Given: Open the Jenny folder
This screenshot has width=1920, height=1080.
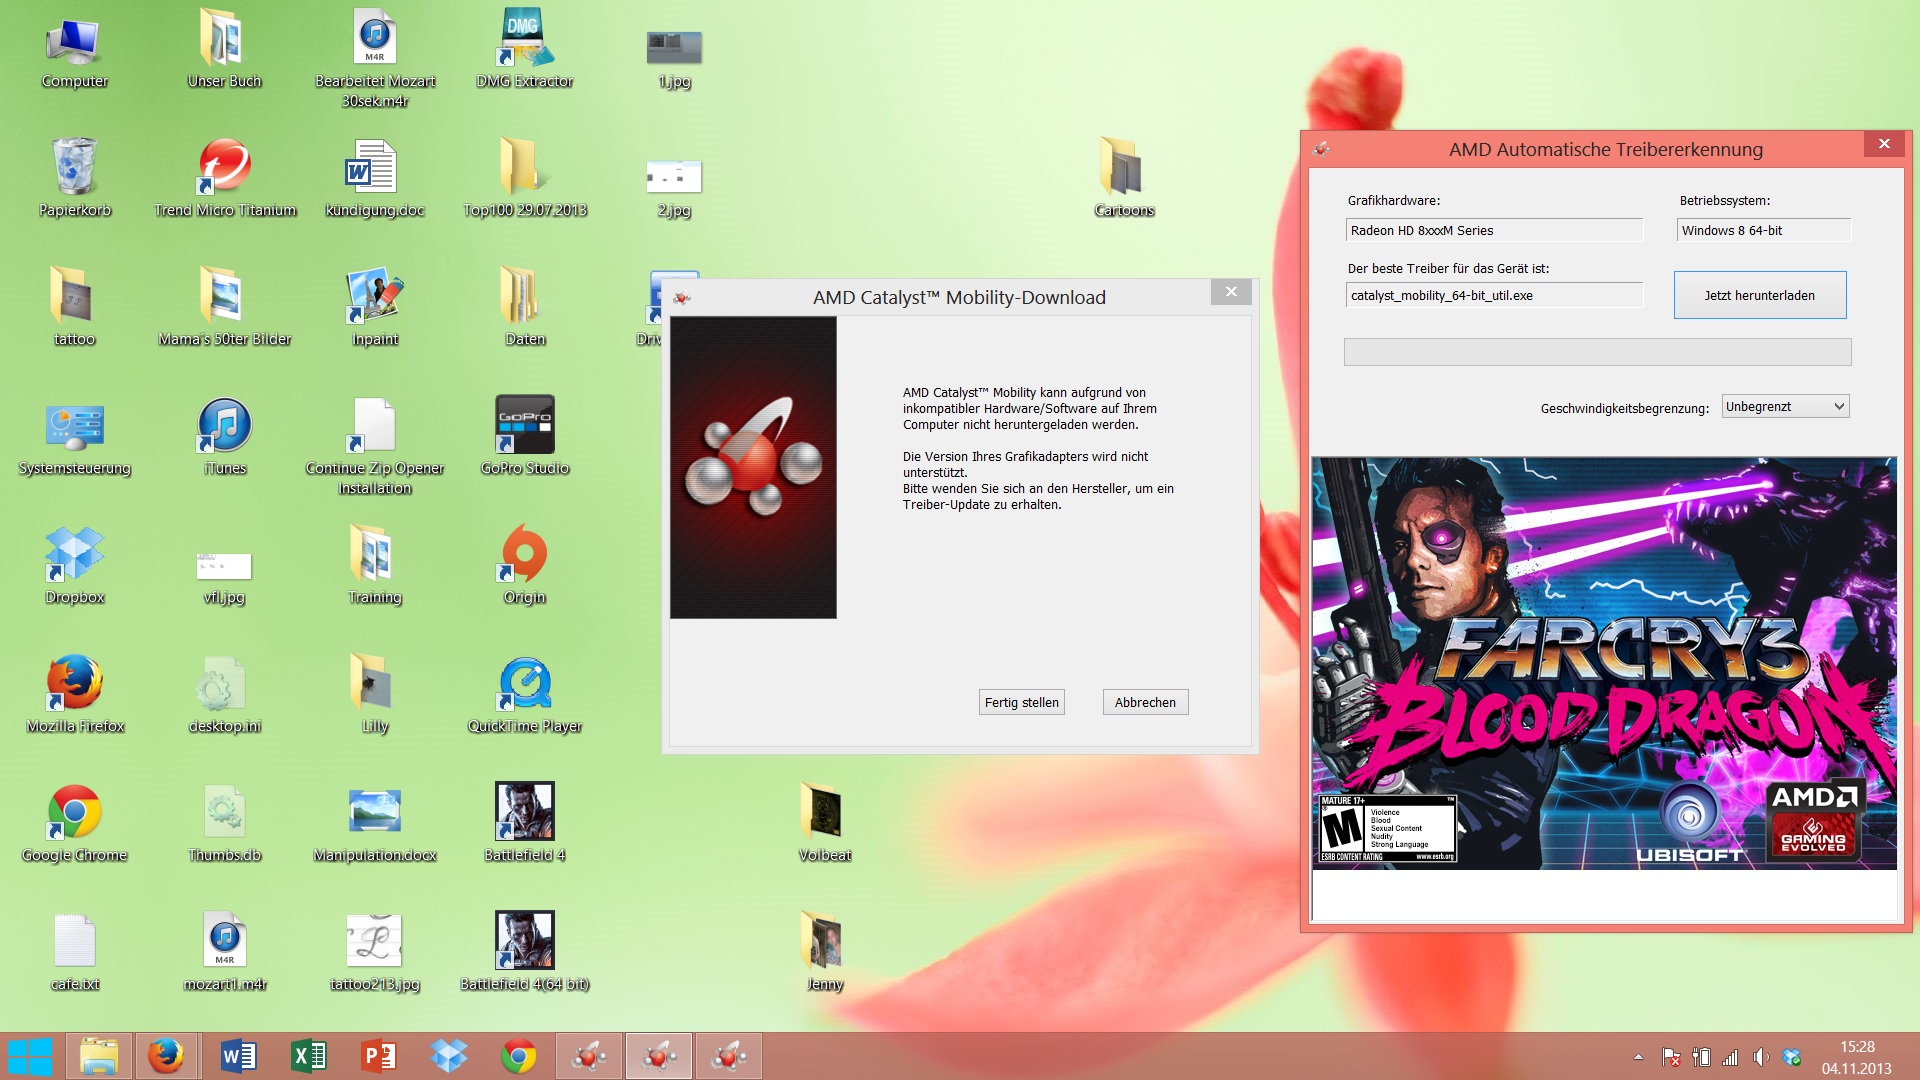Looking at the screenshot, I should [824, 952].
